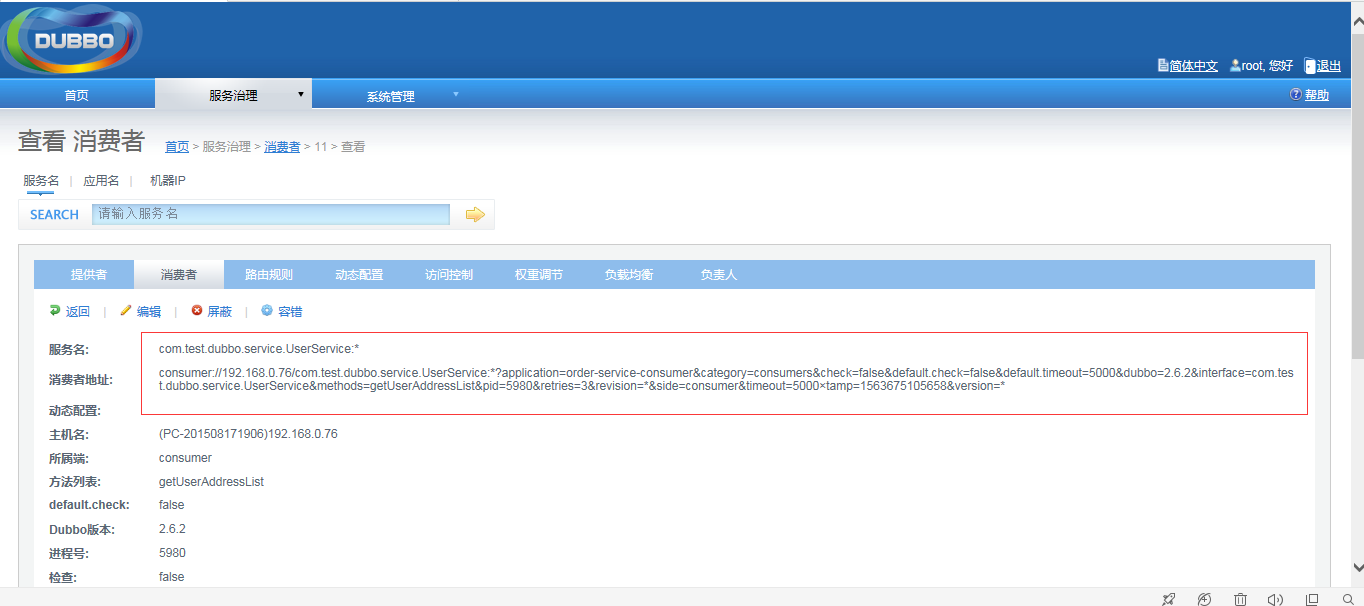Screen dimensions: 1364x606
Task: Click host value (PC-201508171906)192.168.0.76
Action: pos(248,434)
